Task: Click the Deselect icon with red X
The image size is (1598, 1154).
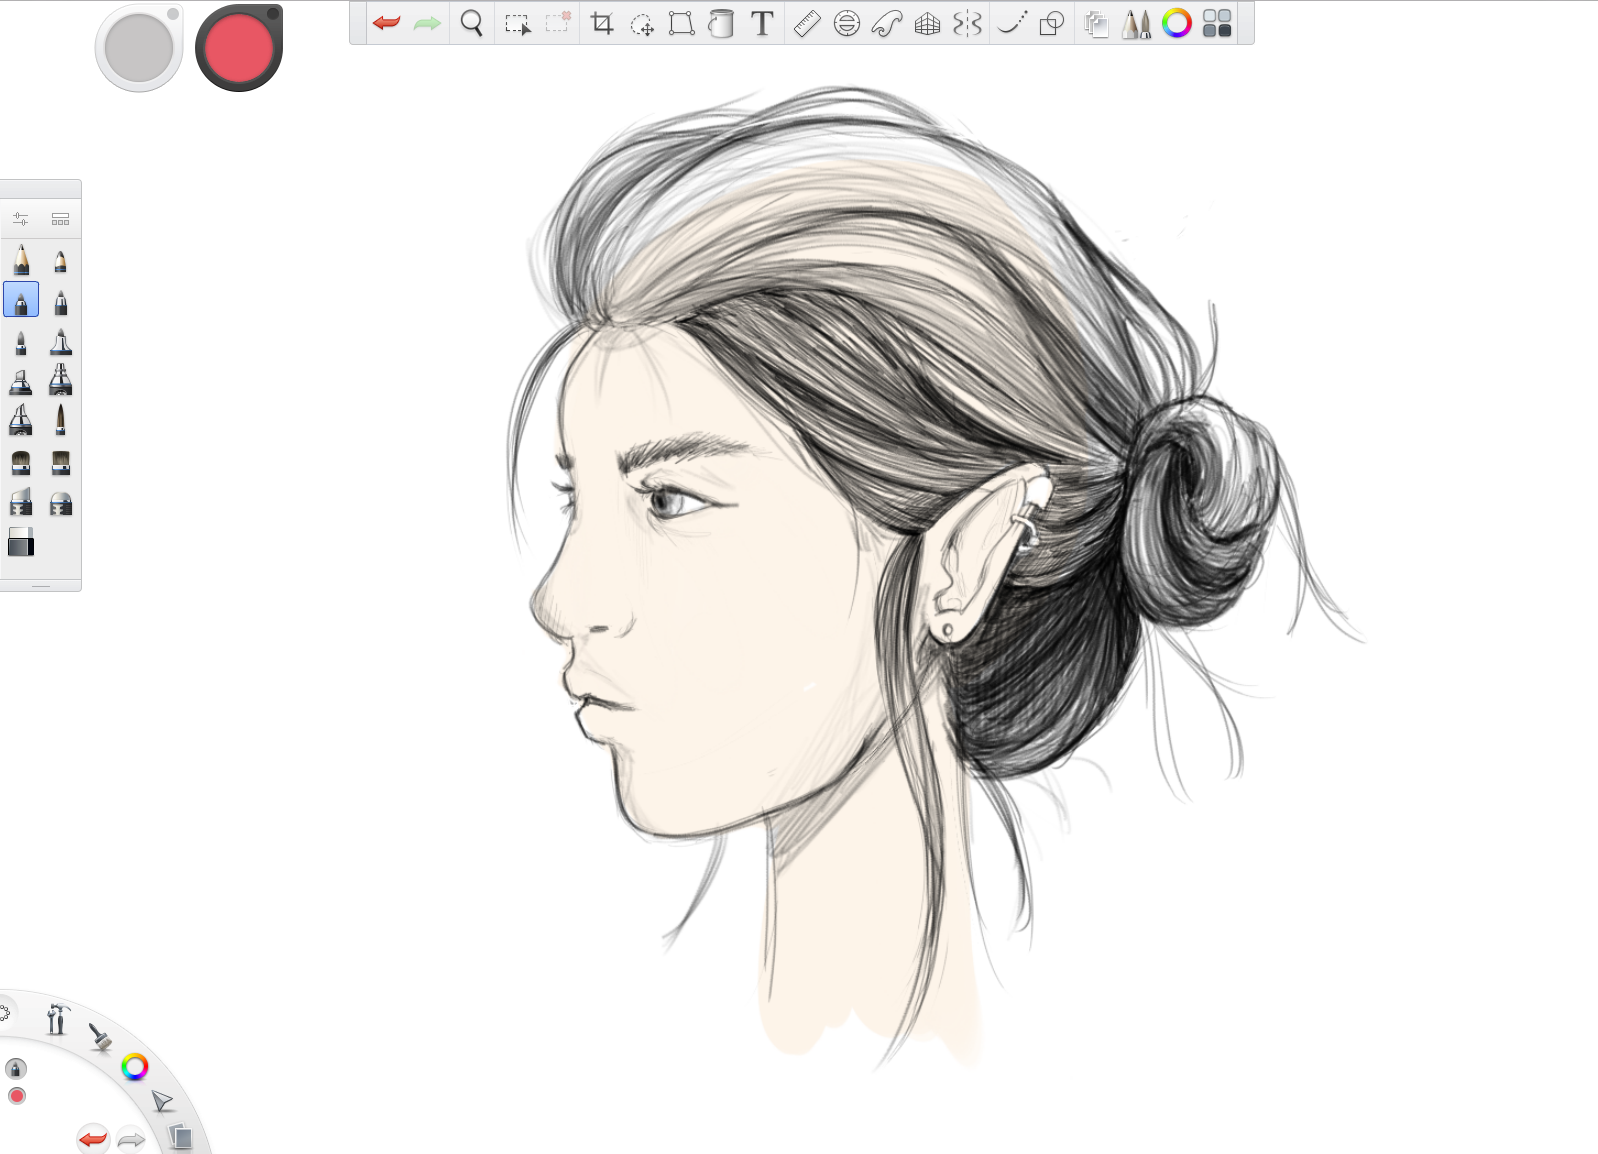Action: pos(558,23)
